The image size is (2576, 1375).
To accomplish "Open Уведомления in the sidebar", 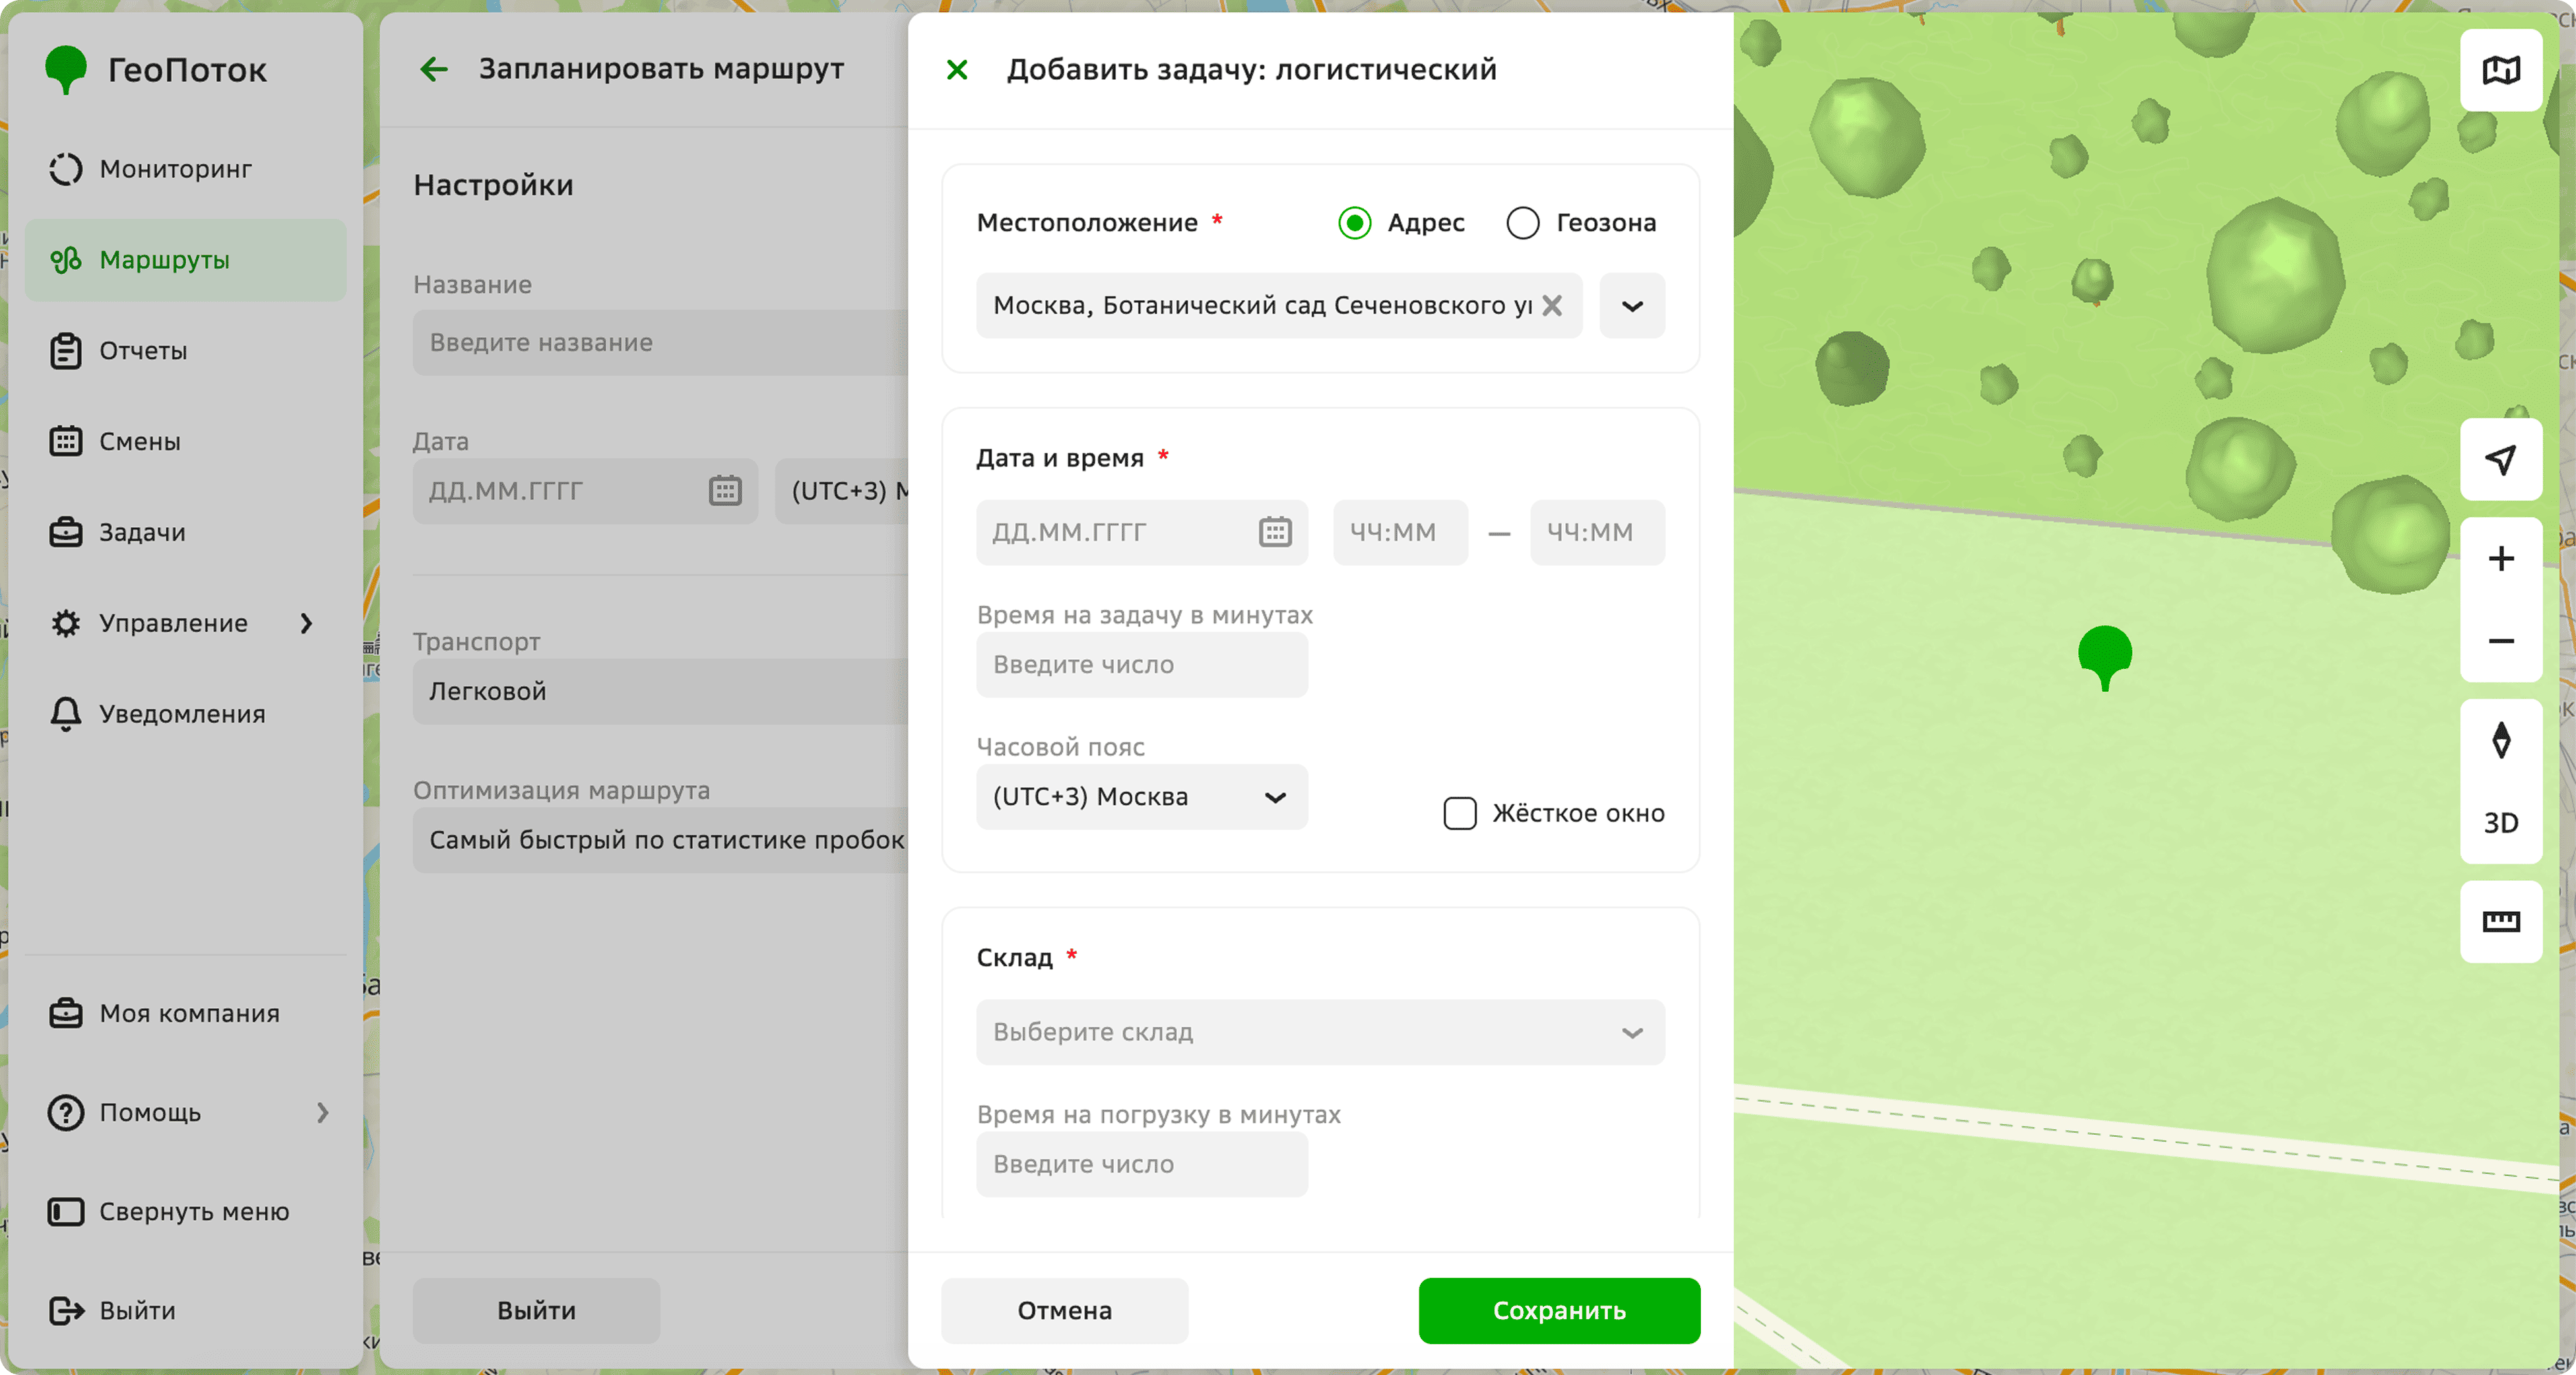I will pyautogui.click(x=185, y=714).
